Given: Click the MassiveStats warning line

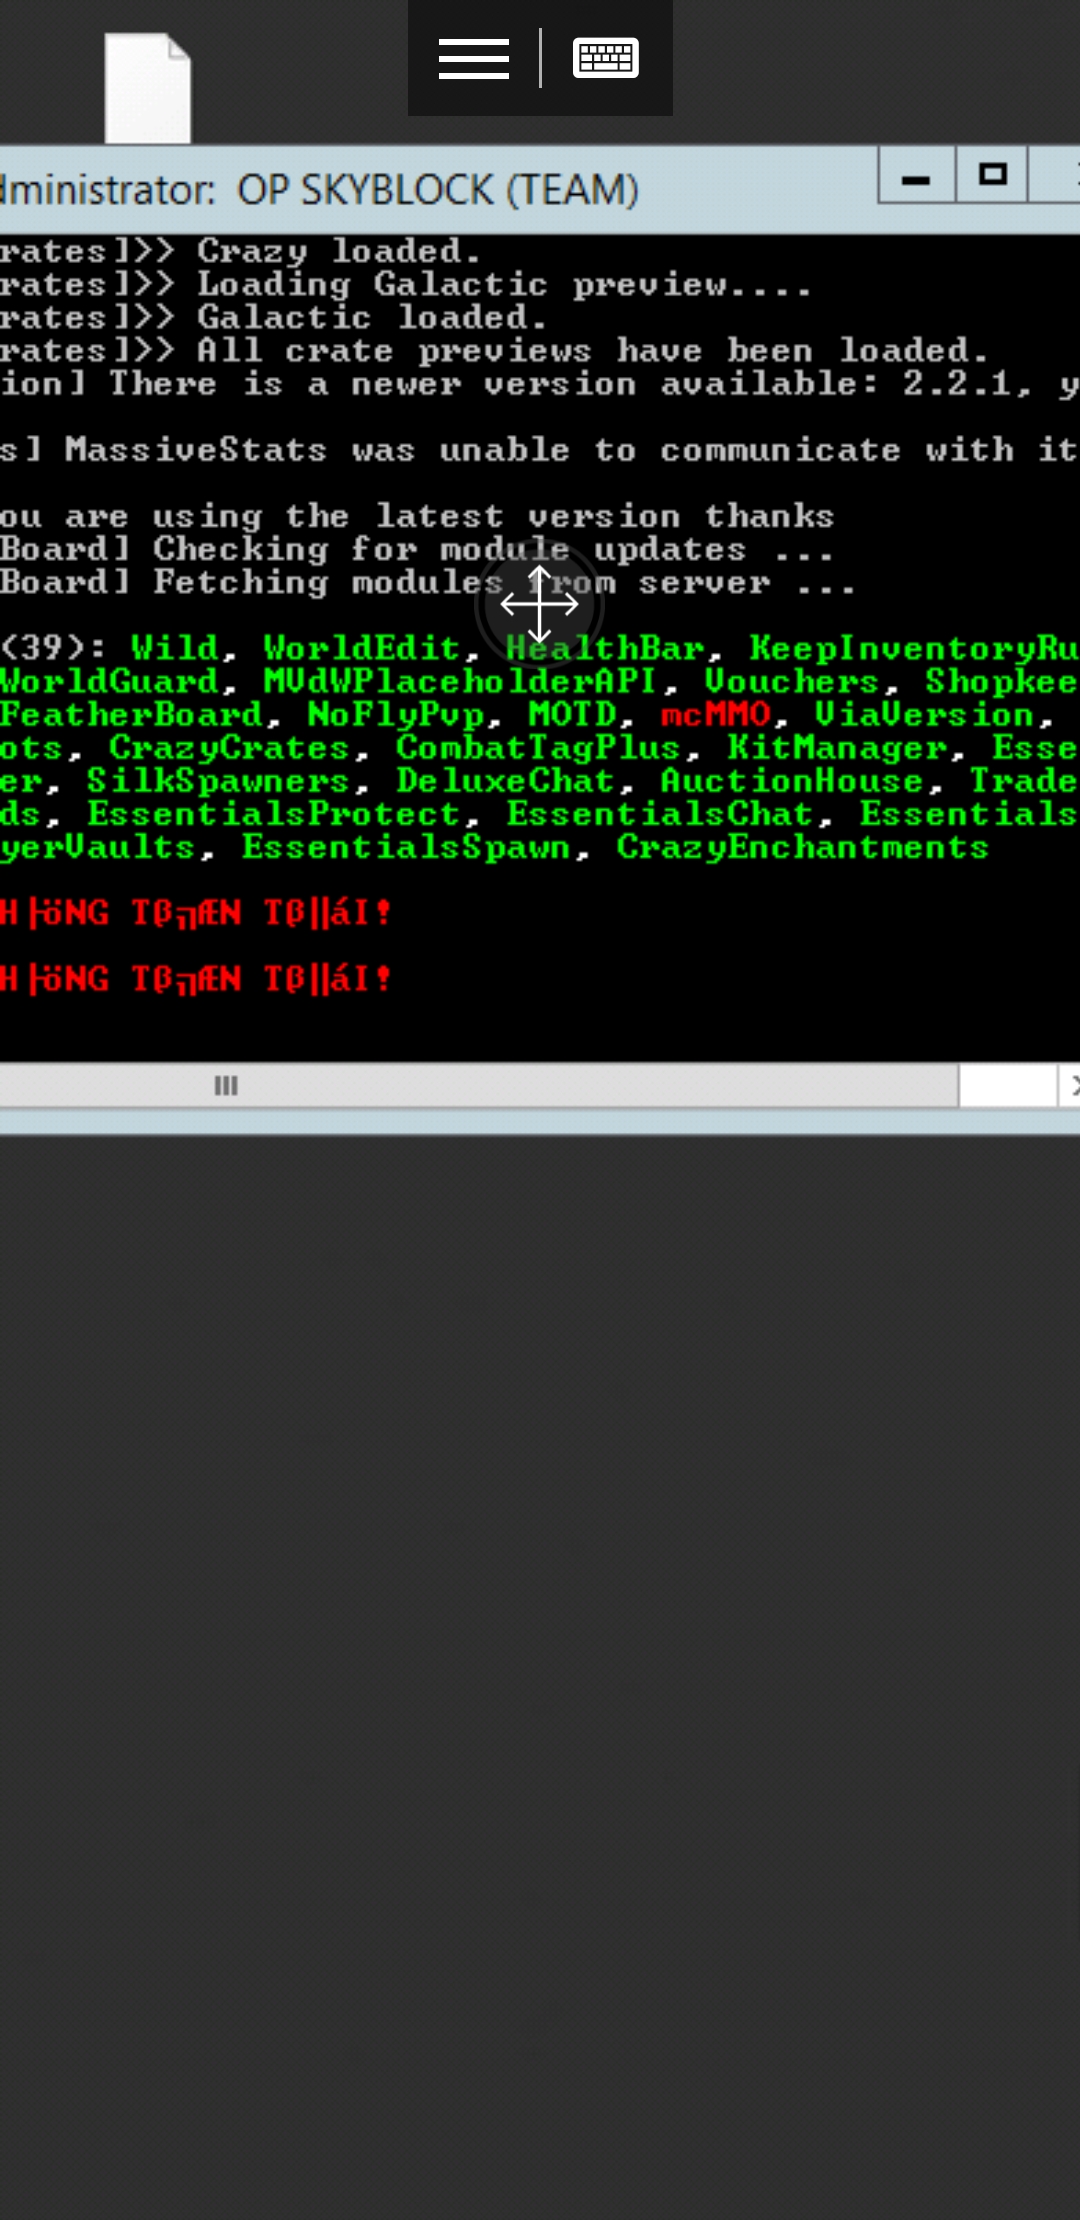Looking at the screenshot, I should coord(540,450).
